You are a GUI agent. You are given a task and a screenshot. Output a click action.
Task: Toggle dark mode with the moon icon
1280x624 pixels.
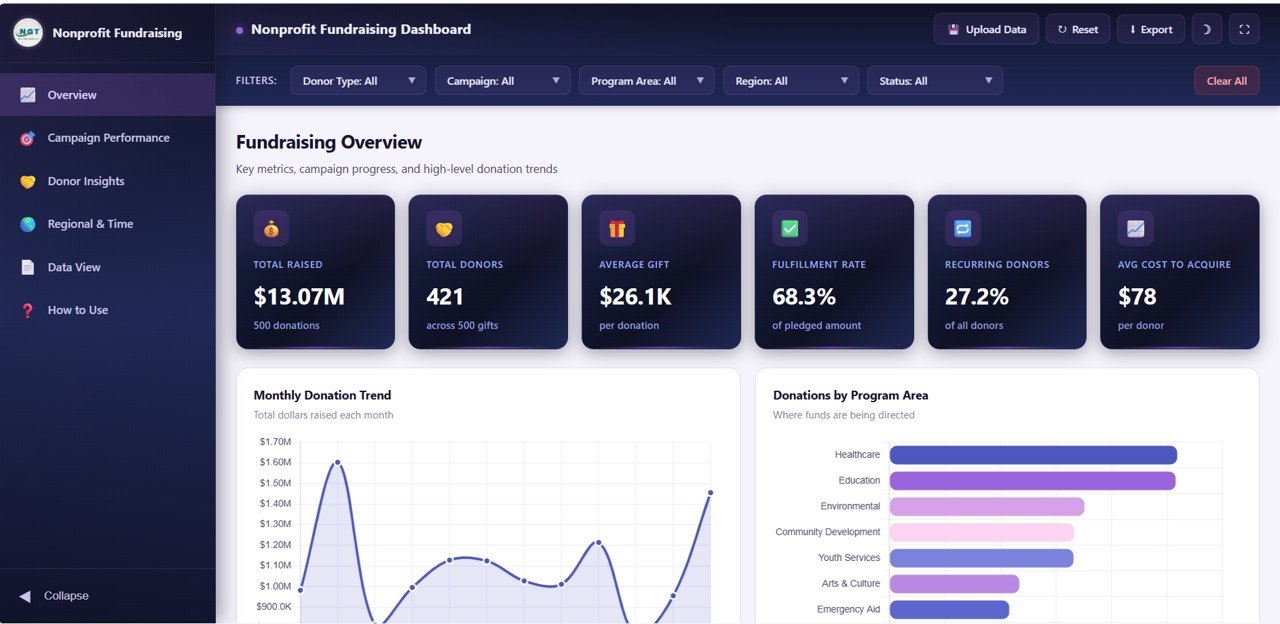(x=1206, y=30)
